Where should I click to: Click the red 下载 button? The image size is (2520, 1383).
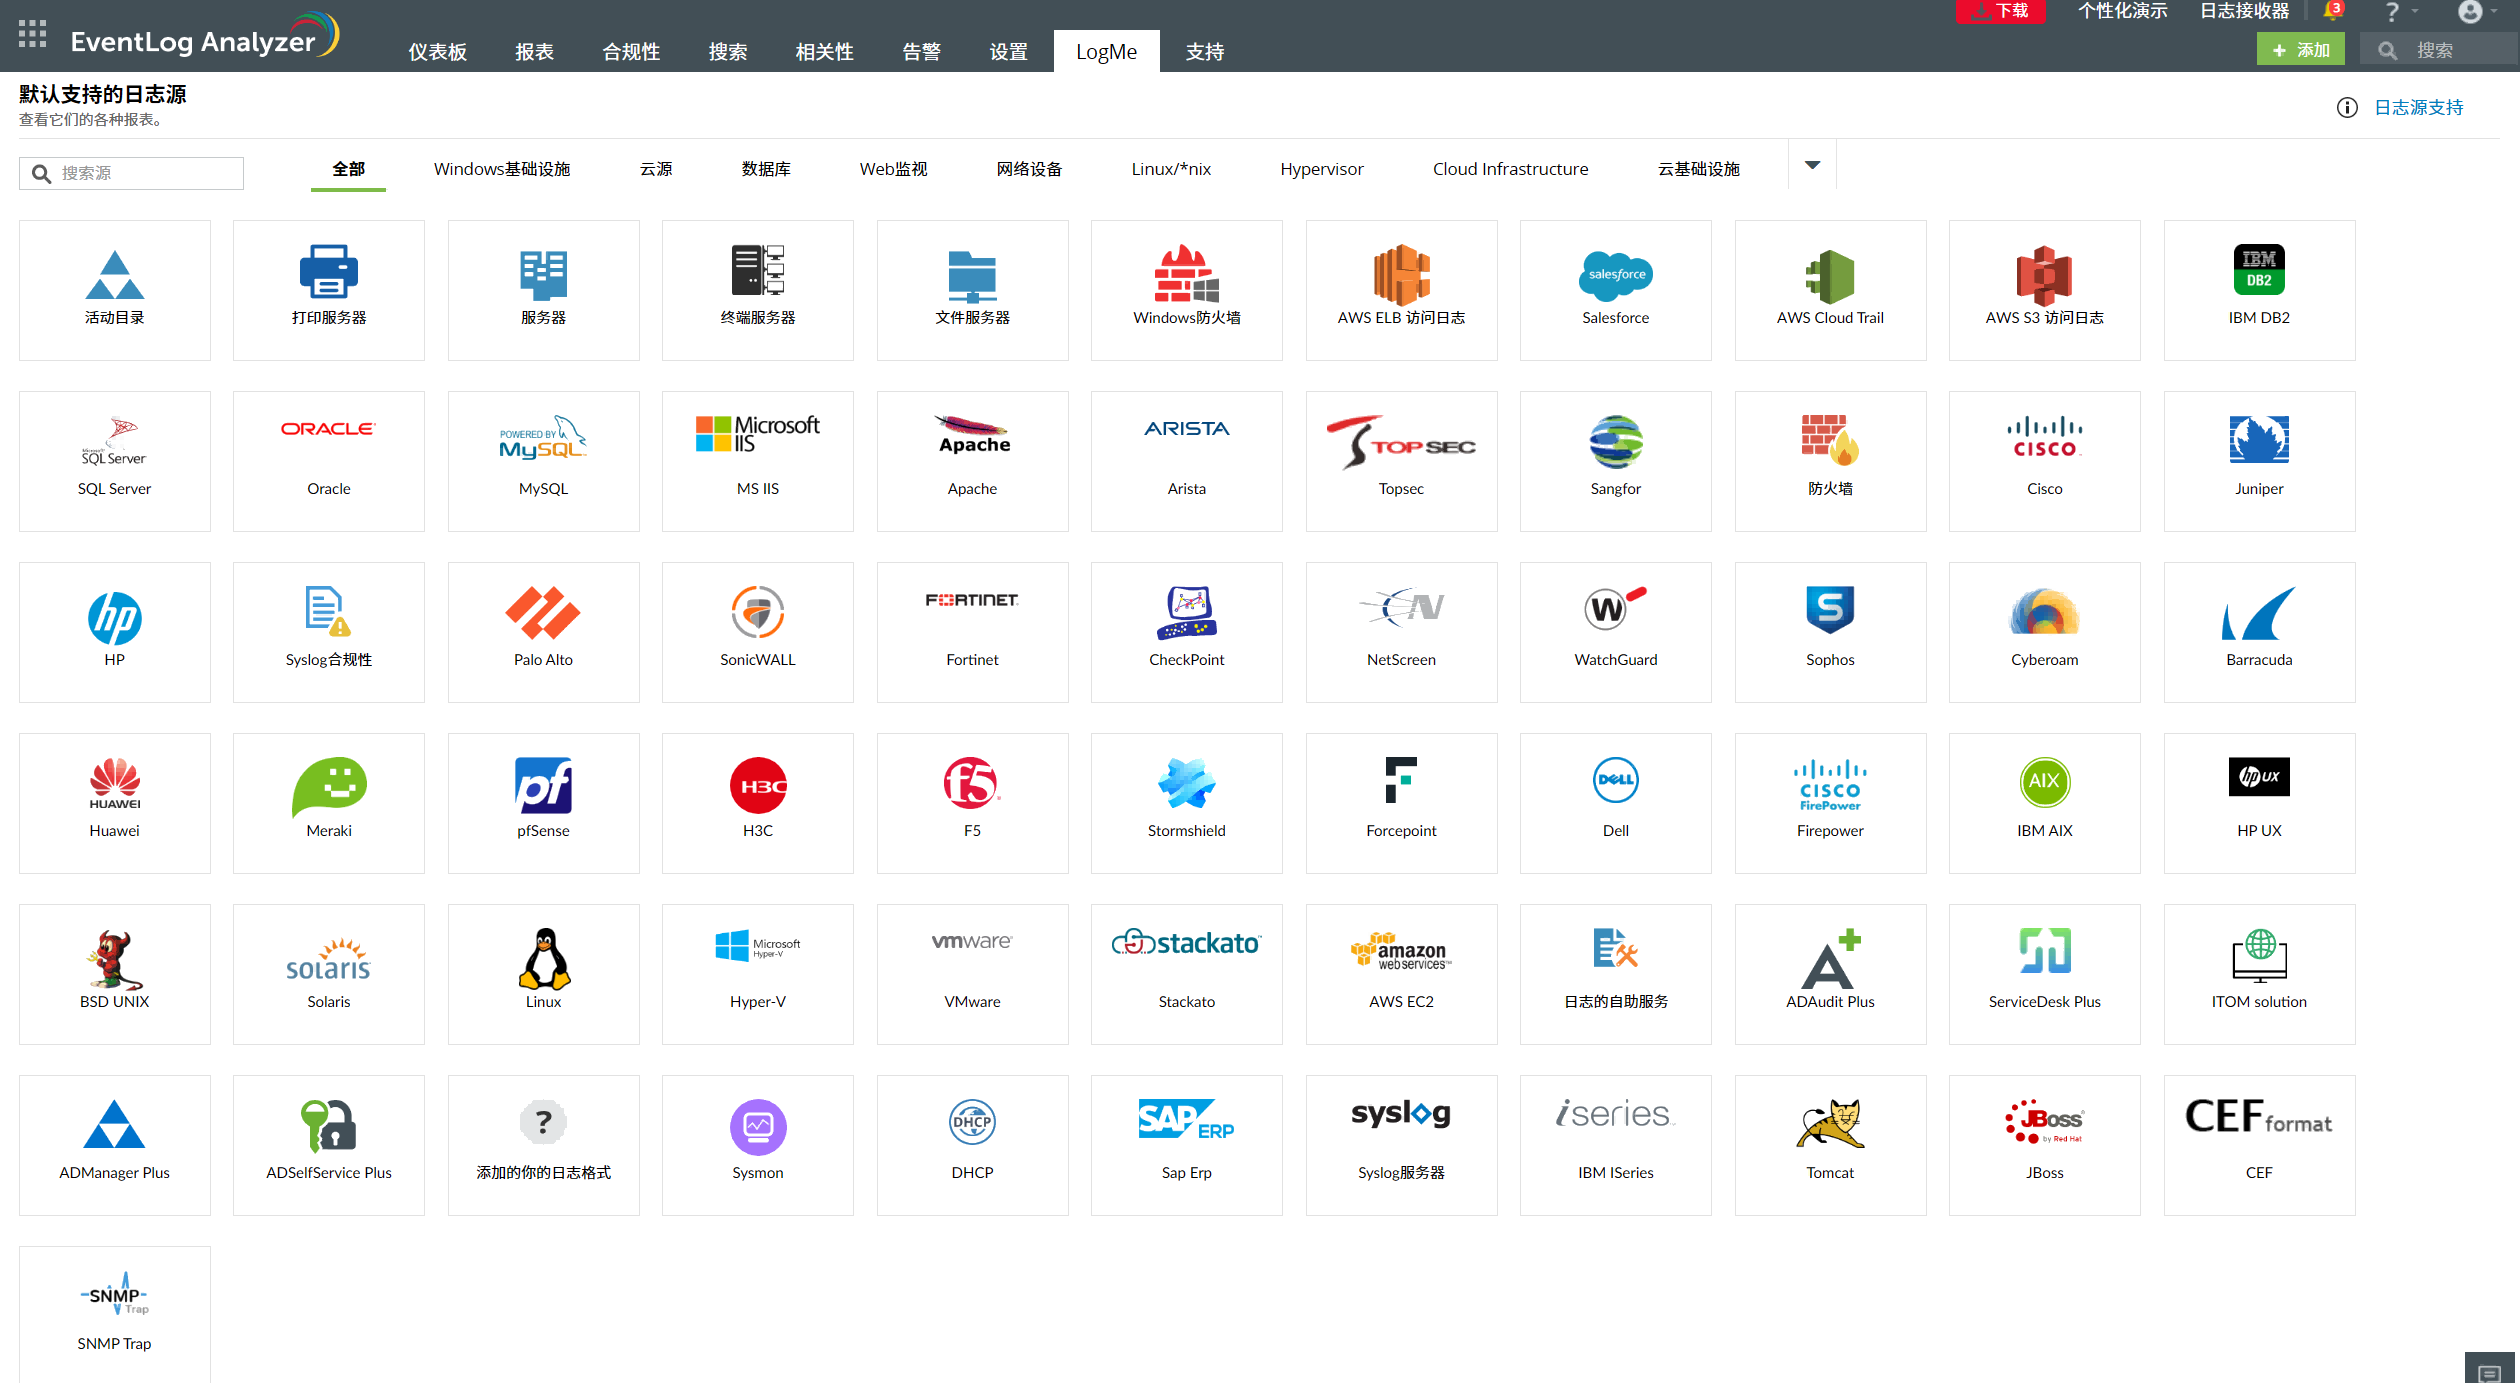2000,11
